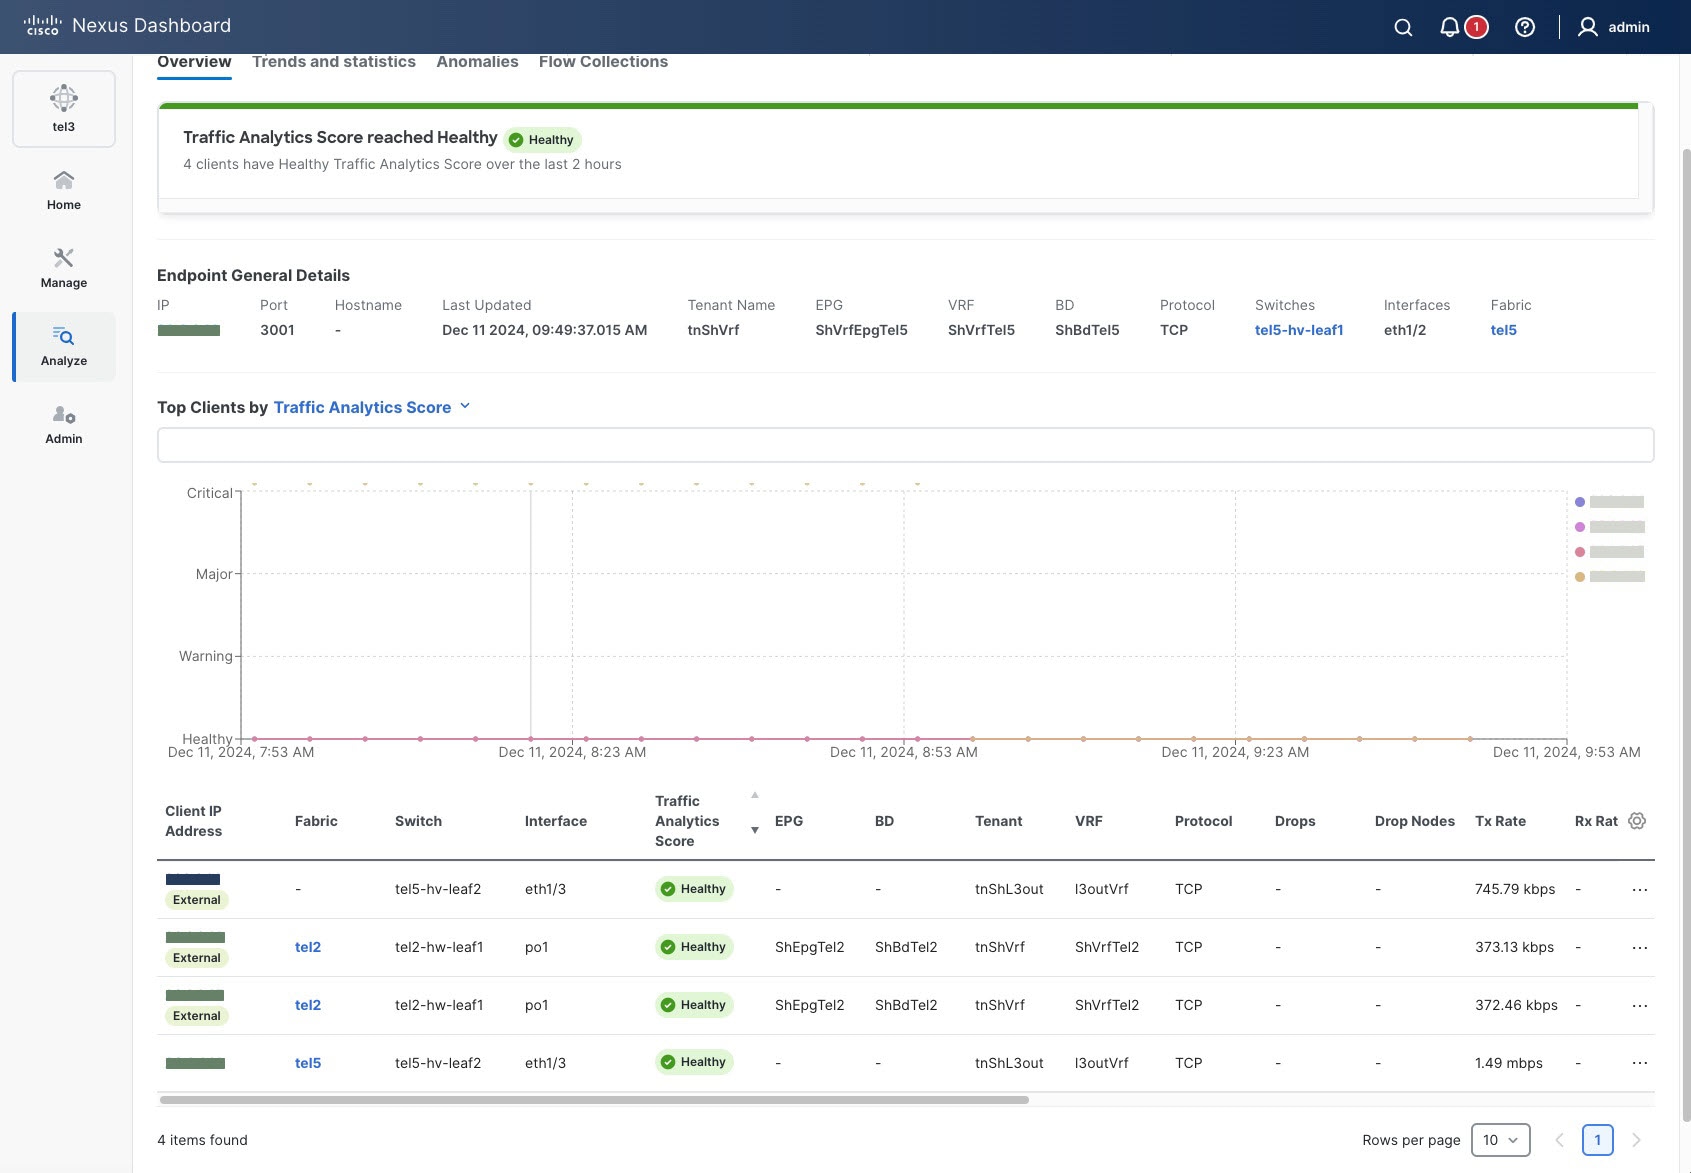Viewport: 1691px width, 1173px height.
Task: Click the last updated timestamp value
Action: (544, 330)
